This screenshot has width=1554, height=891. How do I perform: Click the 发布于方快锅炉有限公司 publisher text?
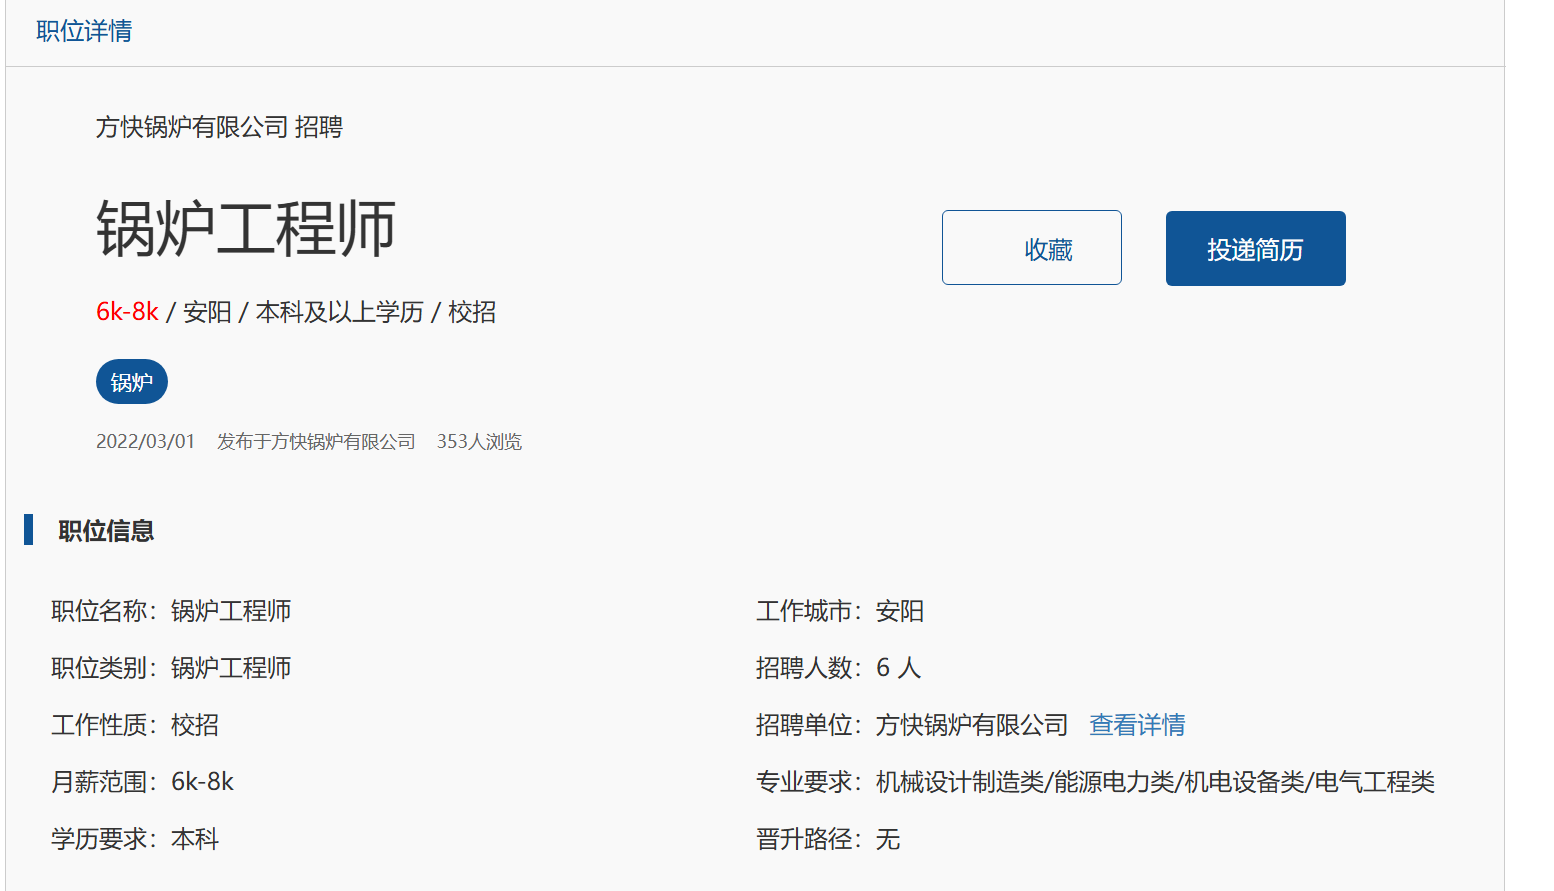316,442
